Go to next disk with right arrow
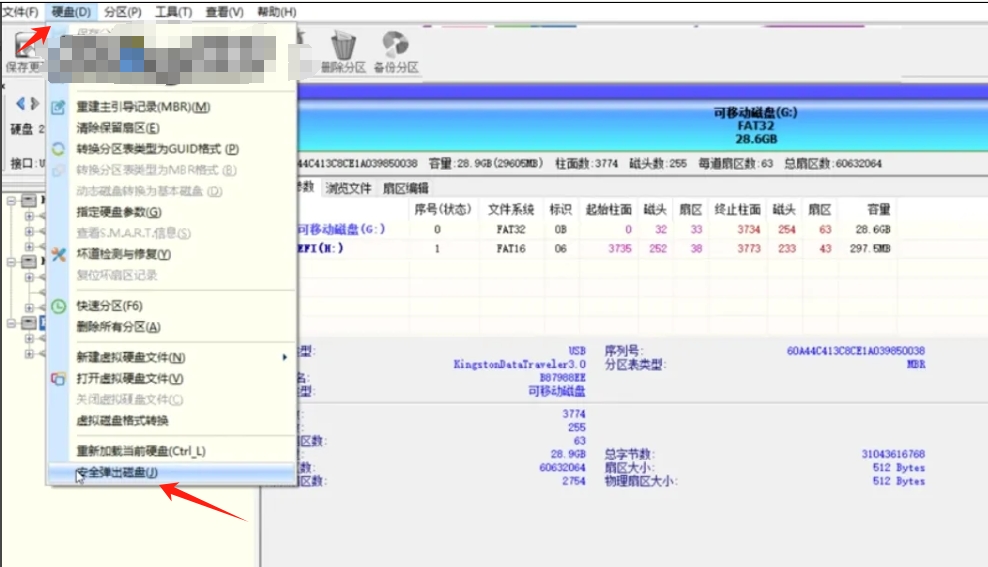The image size is (988, 567). click(35, 103)
